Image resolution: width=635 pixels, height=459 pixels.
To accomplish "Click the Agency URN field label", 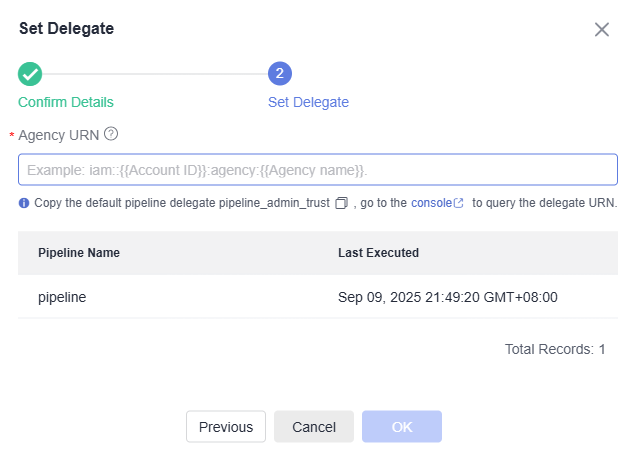I will pyautogui.click(x=62, y=133).
